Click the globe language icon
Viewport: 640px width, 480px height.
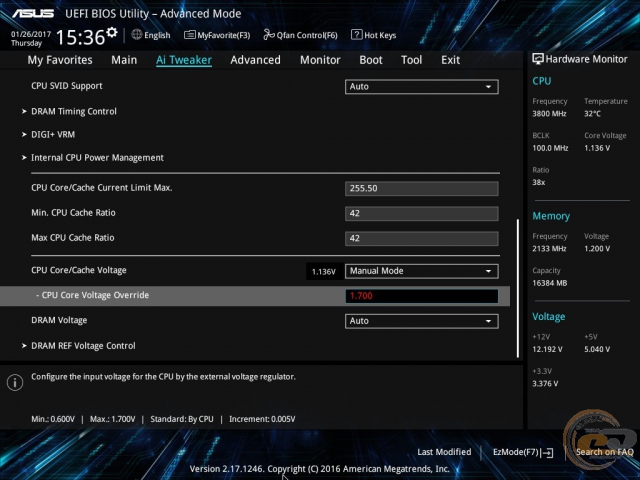tap(137, 35)
